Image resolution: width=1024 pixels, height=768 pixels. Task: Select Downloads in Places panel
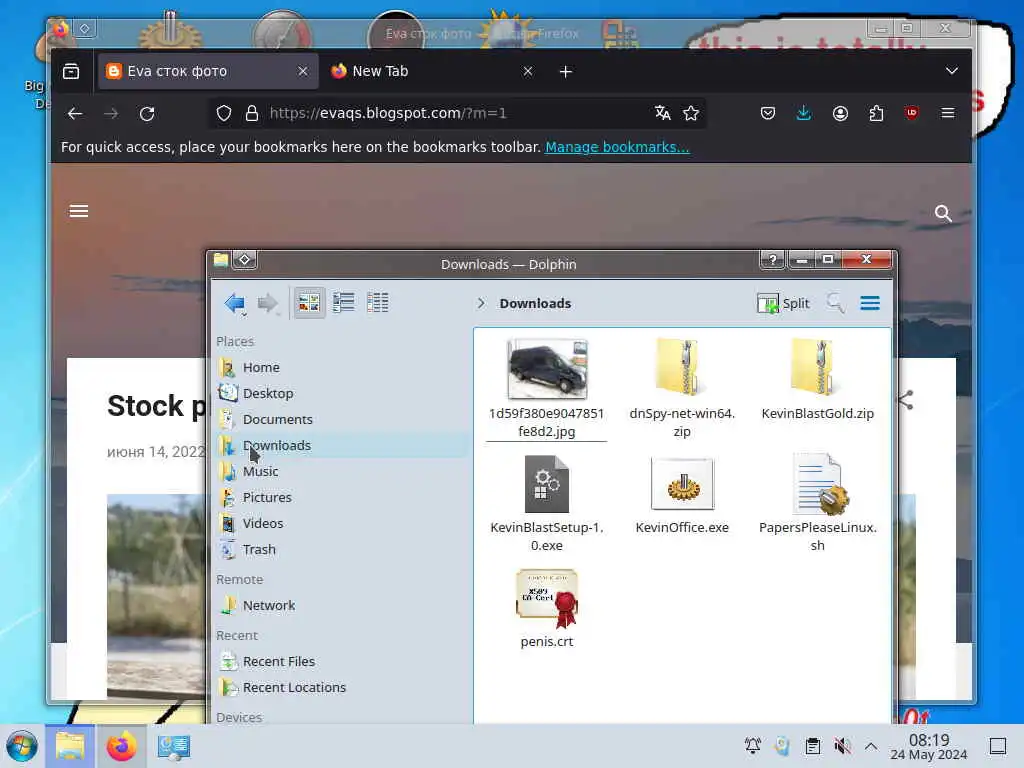[x=342, y=445]
